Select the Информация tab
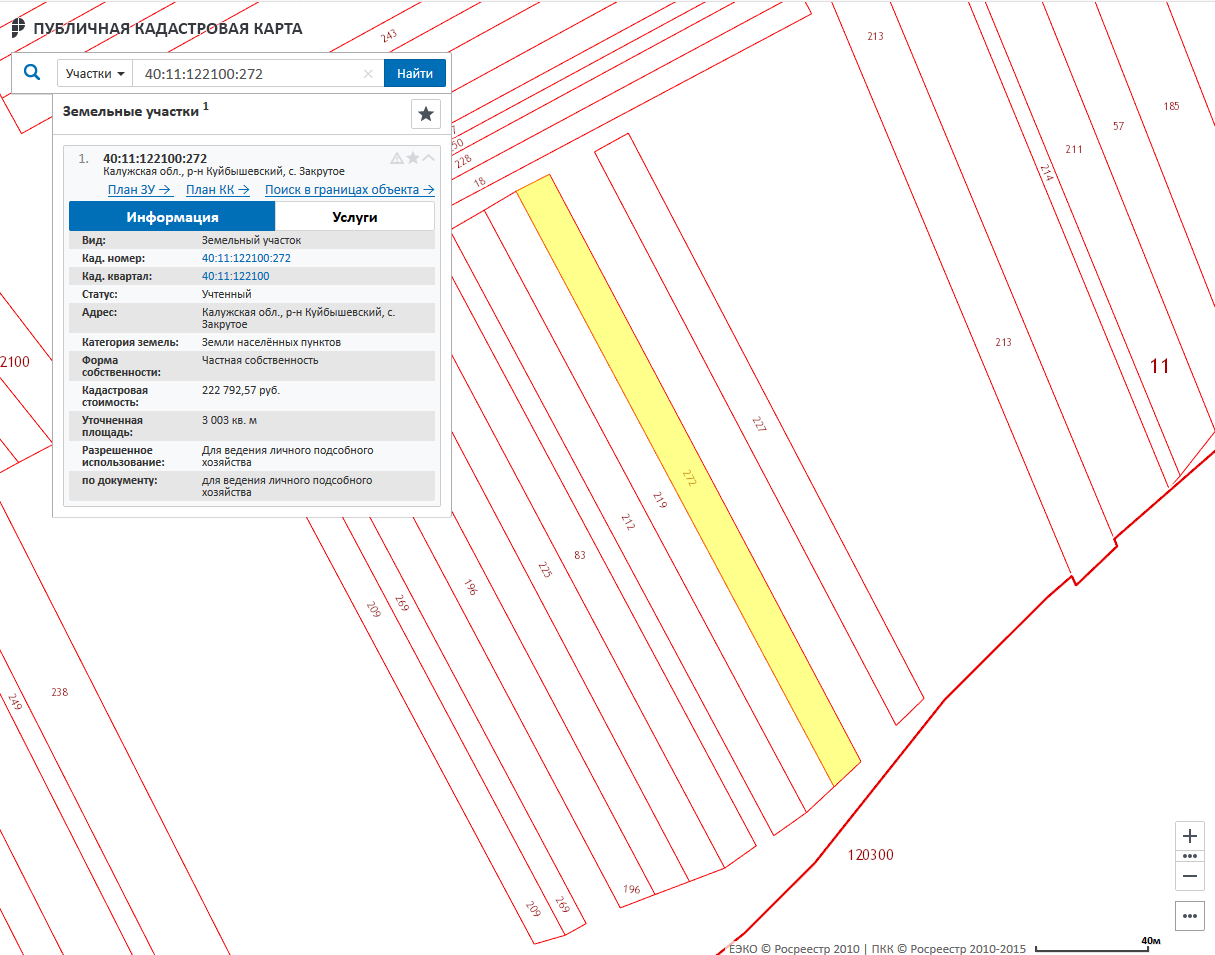Viewport: 1215px width, 955px height. pos(172,217)
